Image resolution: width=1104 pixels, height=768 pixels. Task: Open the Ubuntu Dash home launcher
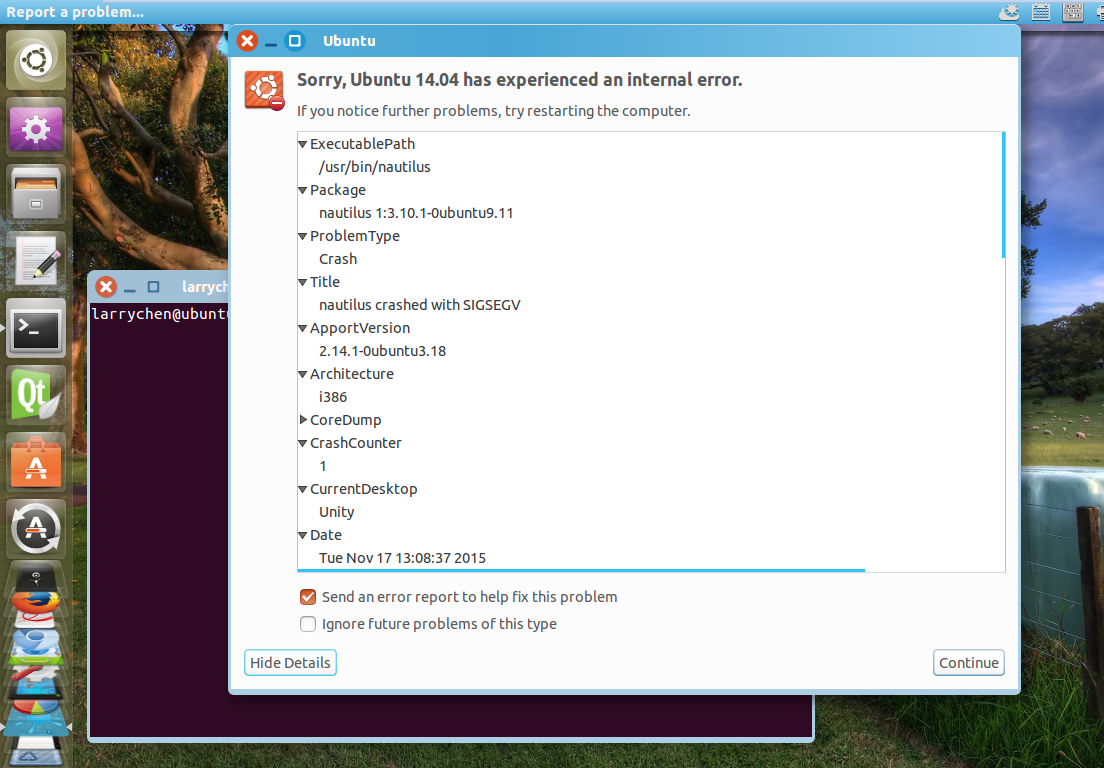click(36, 61)
